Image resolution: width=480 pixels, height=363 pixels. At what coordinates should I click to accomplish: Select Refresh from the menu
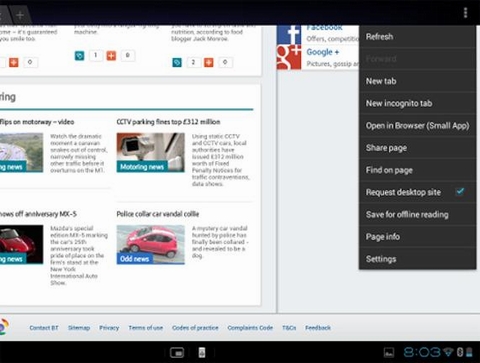[x=417, y=37]
